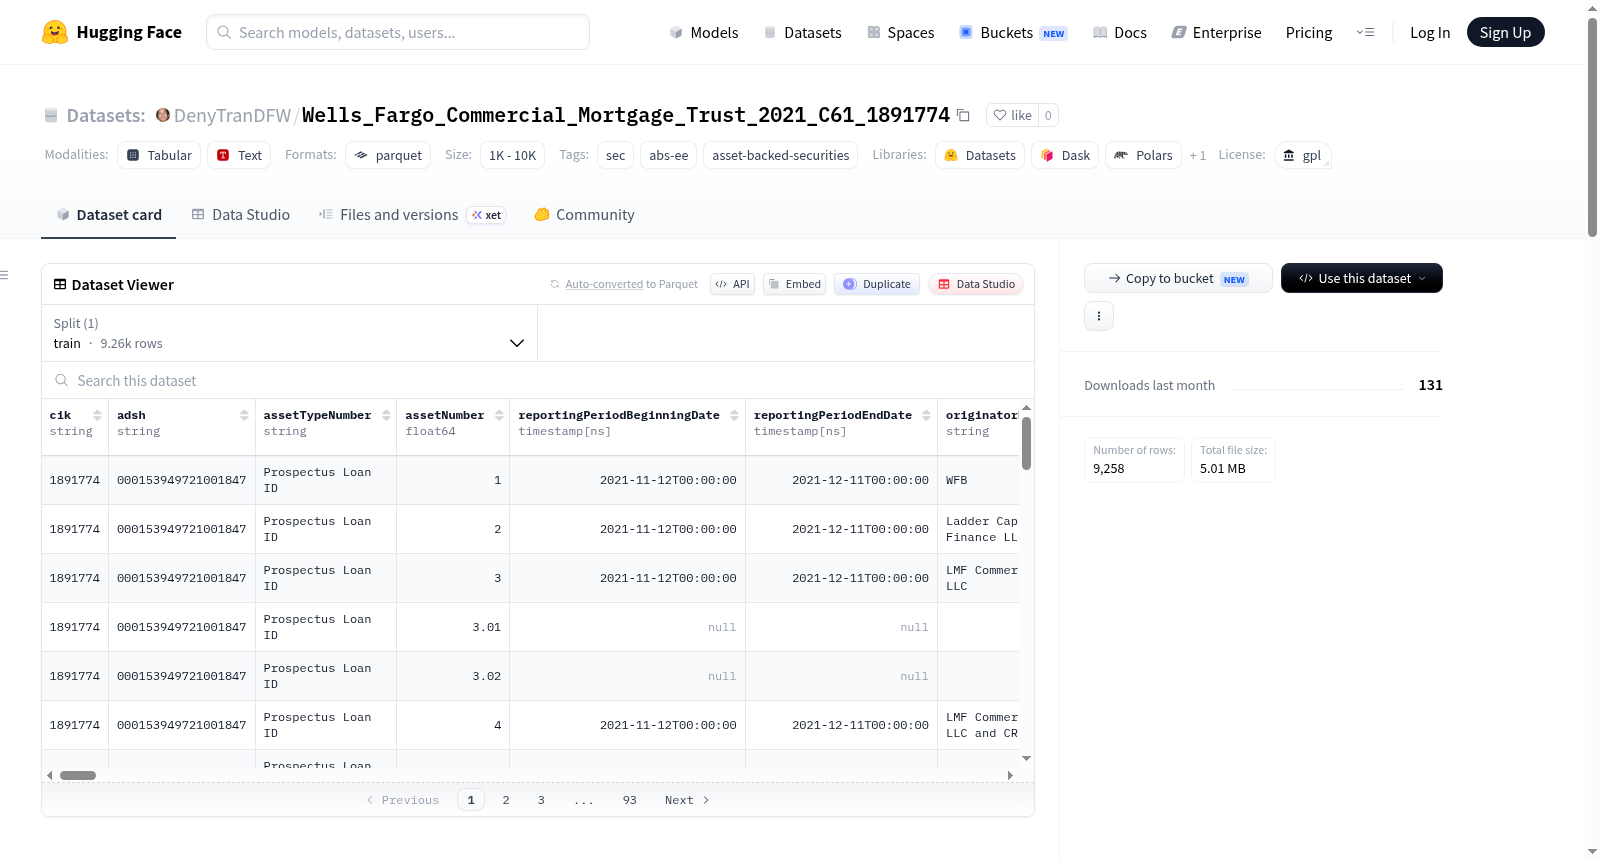Screen dimensions: 1600x861
Task: Go to page 3 of the dataset
Action: (541, 800)
